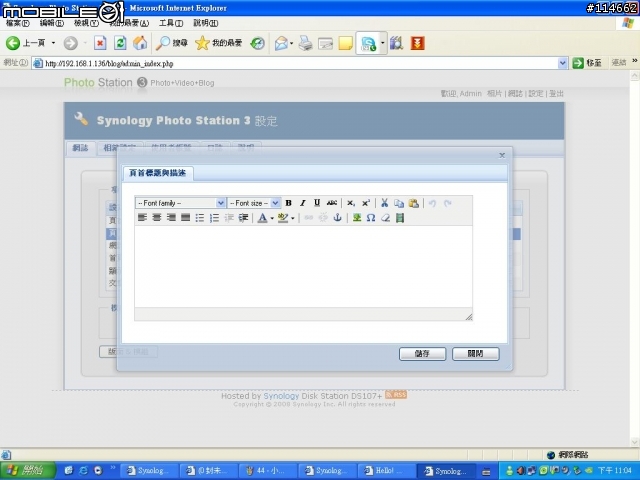Insert an anchor
This screenshot has width=640, height=480.
click(x=337, y=218)
